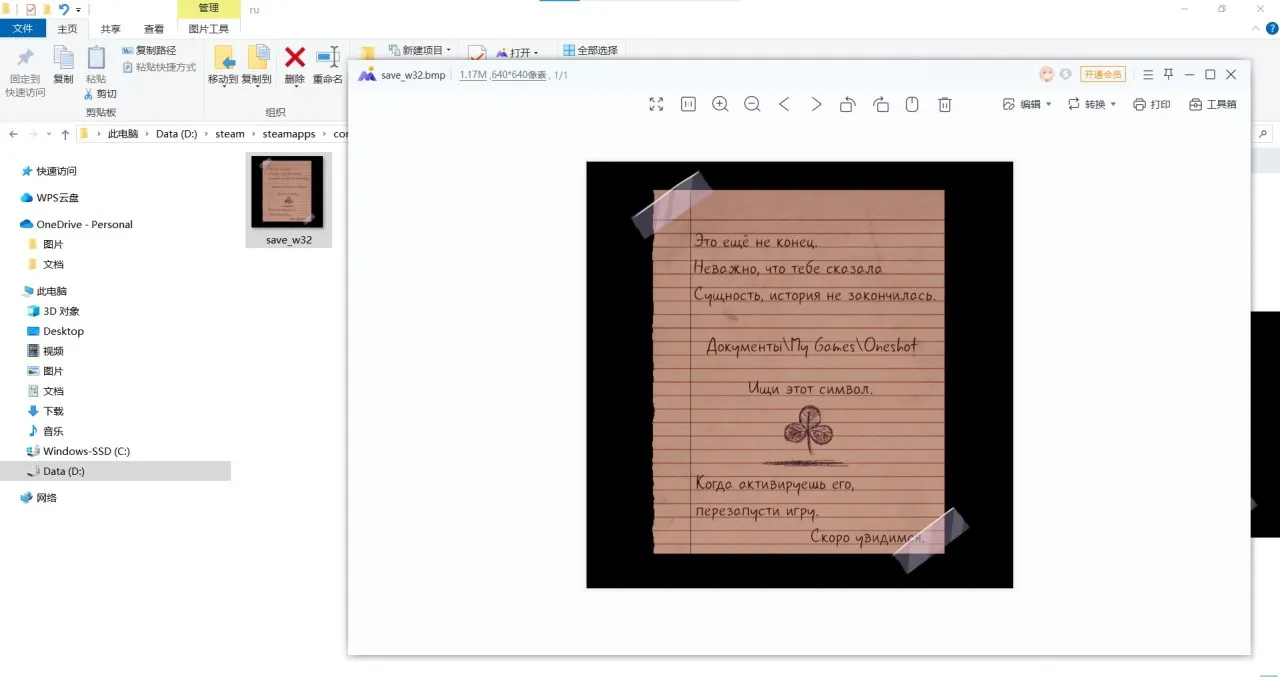1280x677 pixels.
Task: Click steamapps in the address bar
Action: (289, 134)
